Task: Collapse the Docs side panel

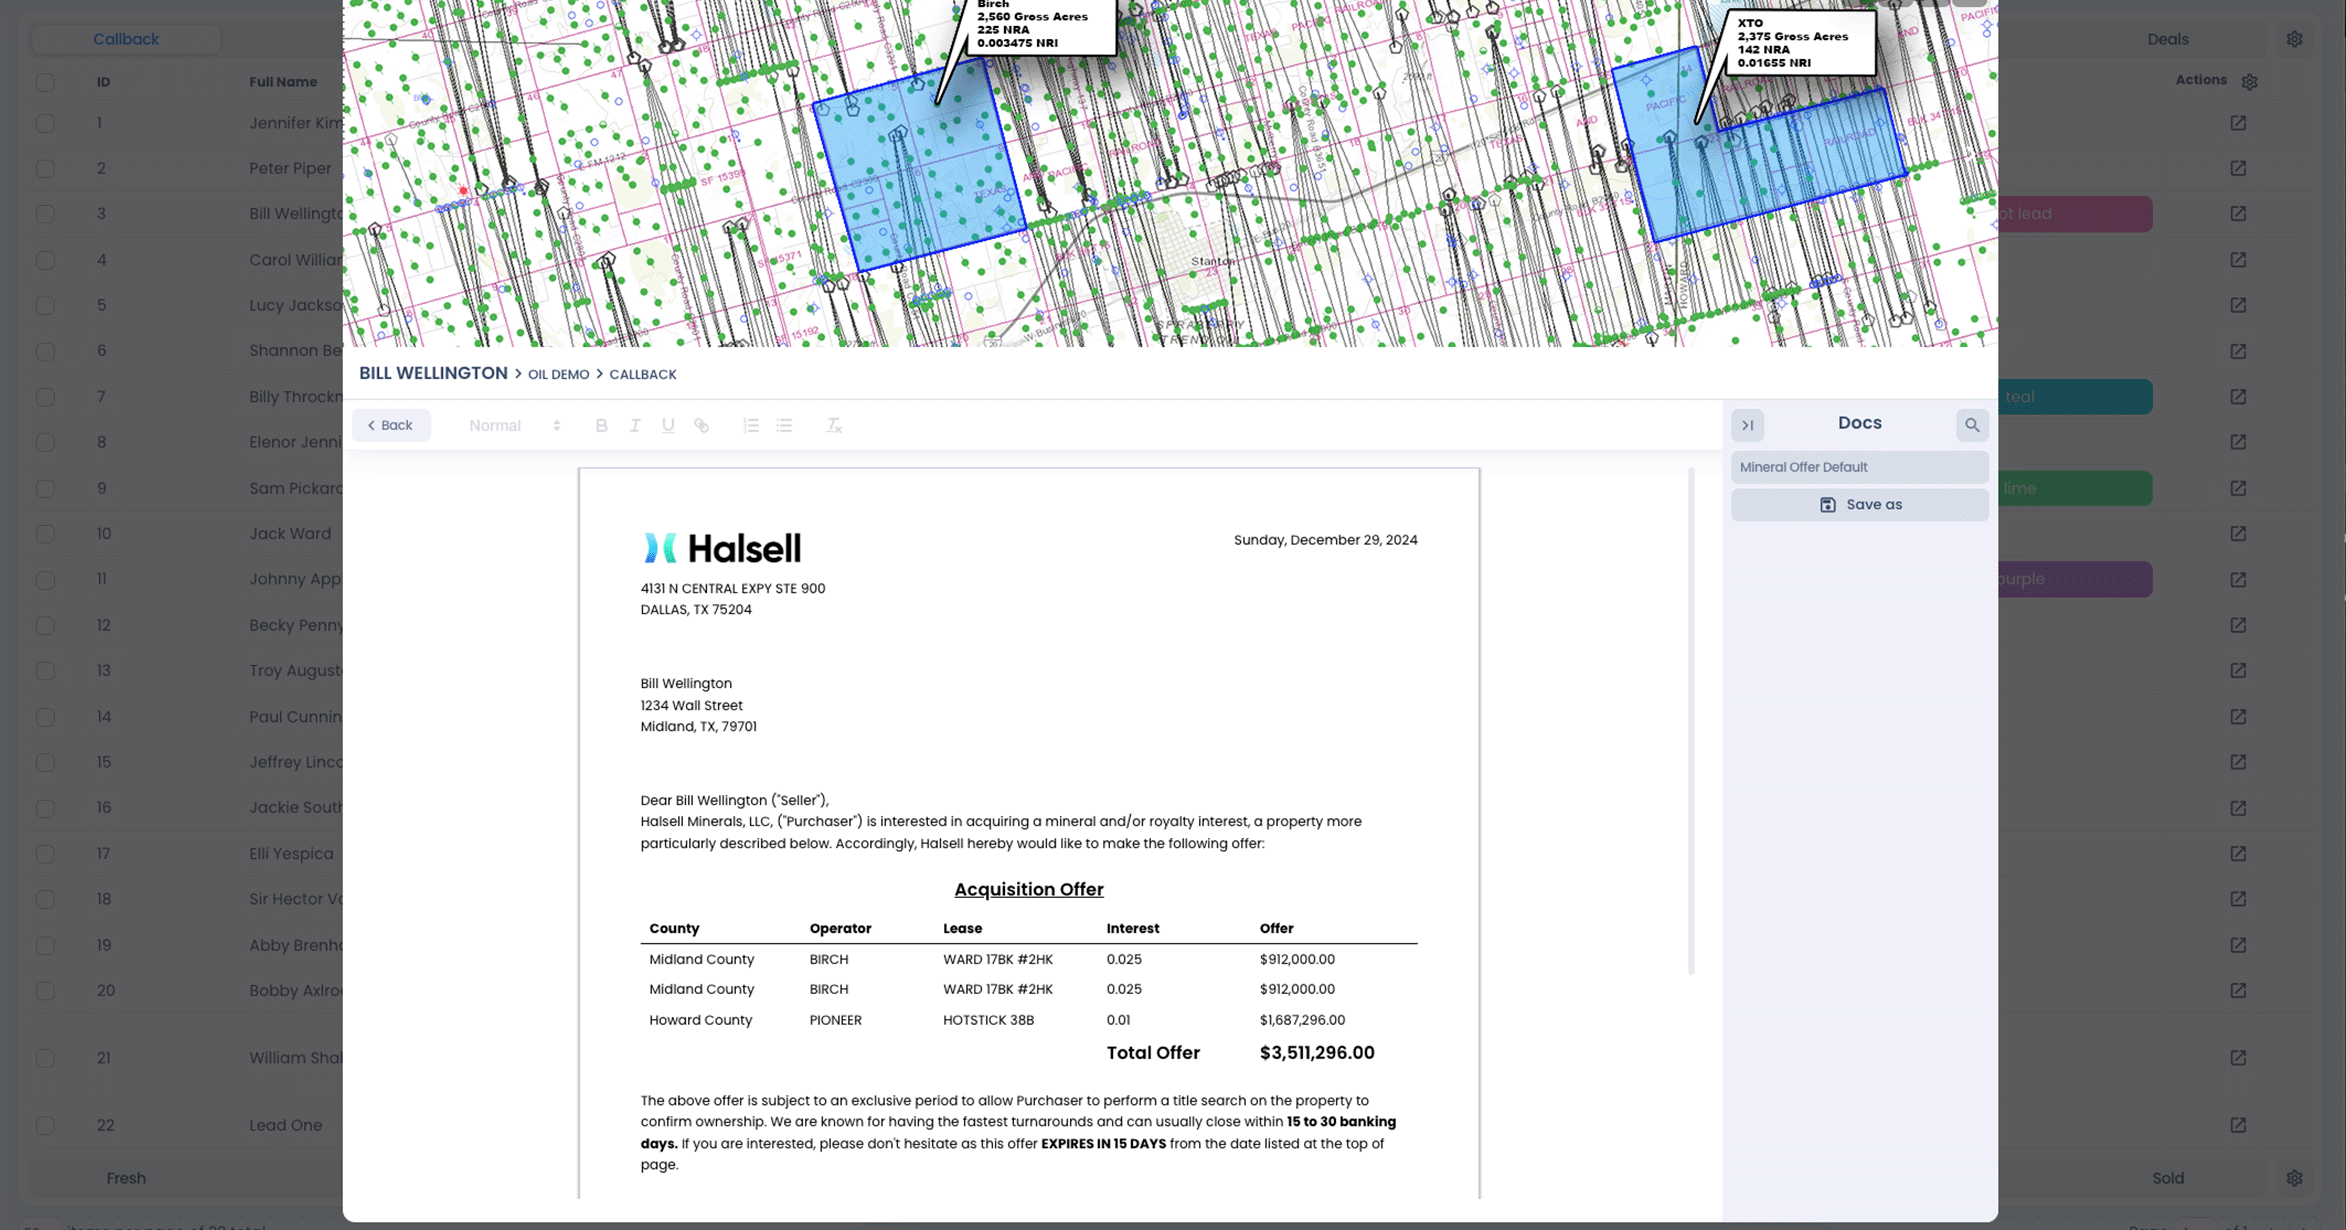Action: [1747, 425]
